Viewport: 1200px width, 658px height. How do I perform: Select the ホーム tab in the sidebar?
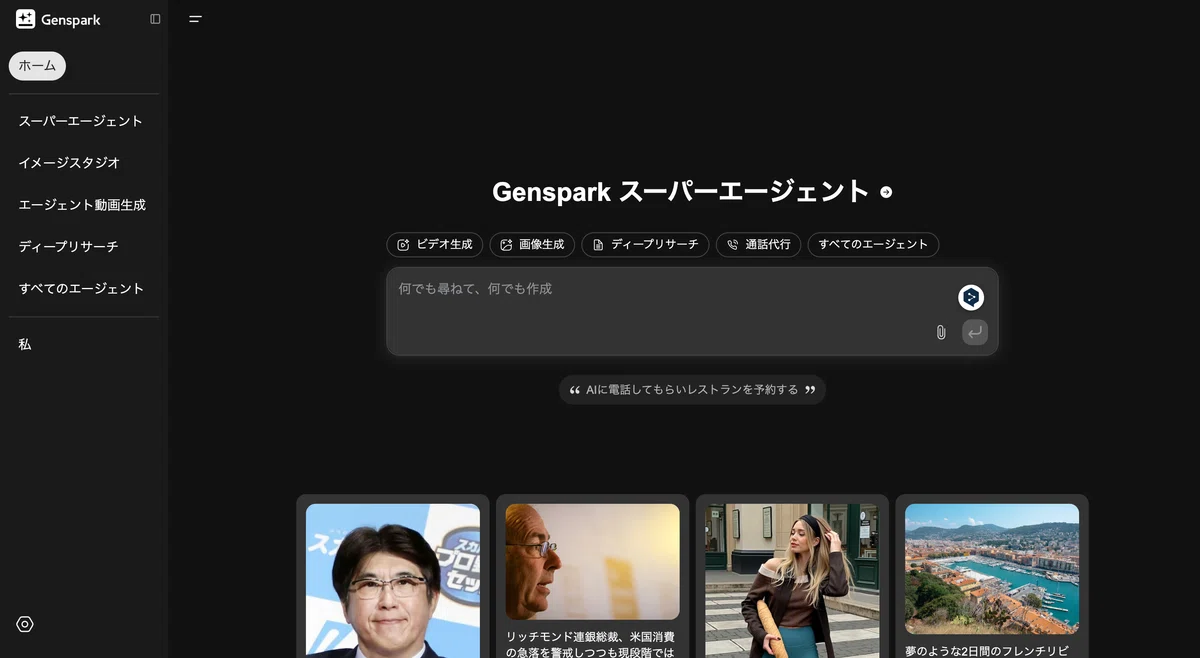click(37, 66)
